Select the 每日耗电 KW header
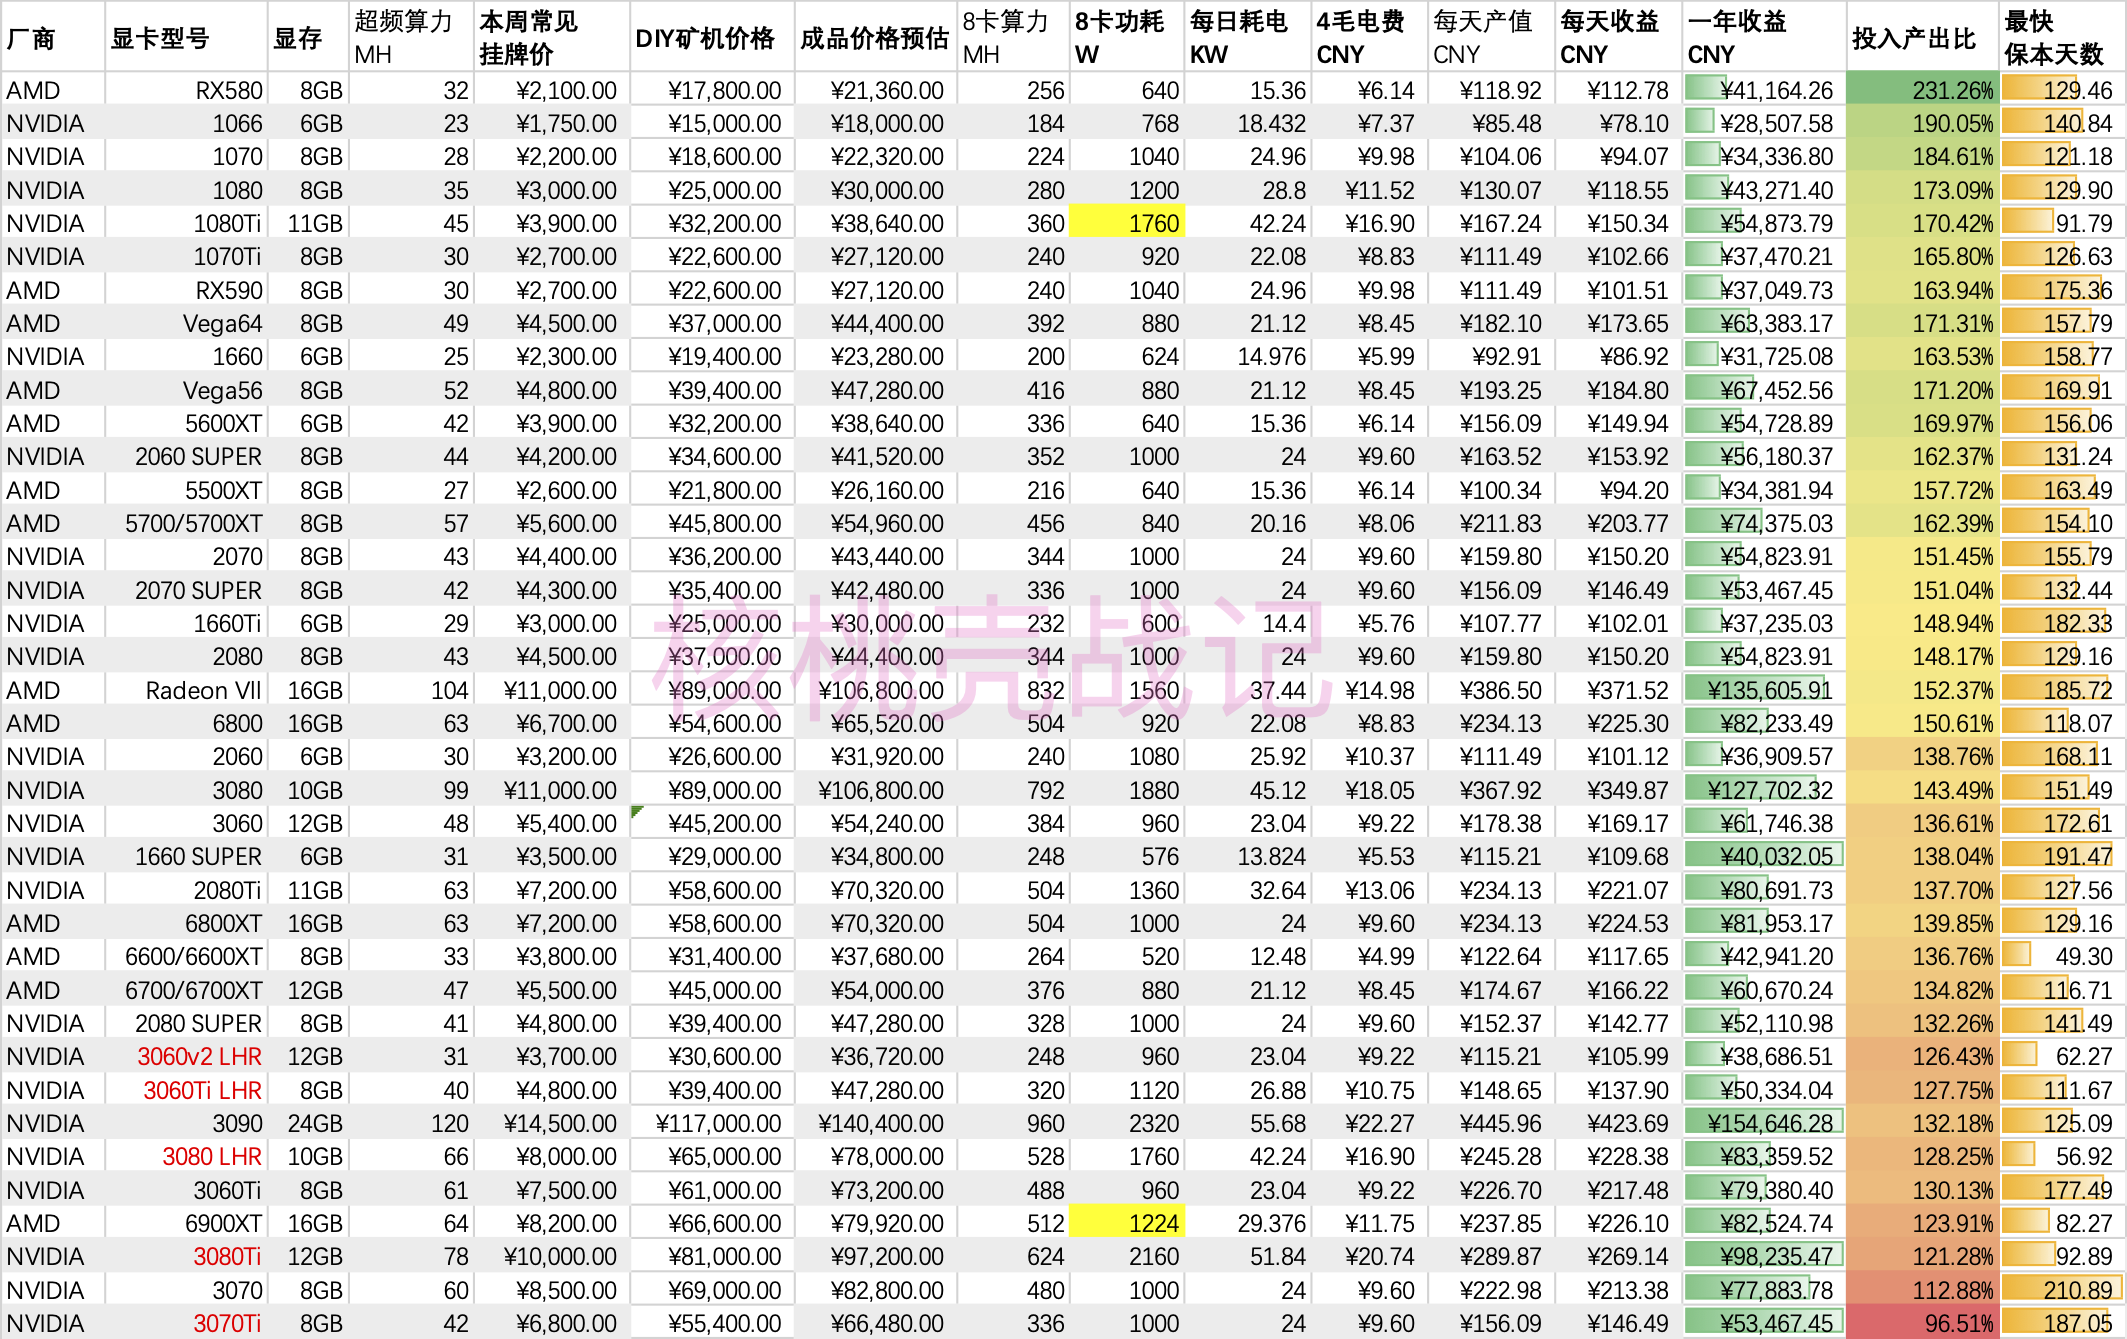 [x=1248, y=37]
